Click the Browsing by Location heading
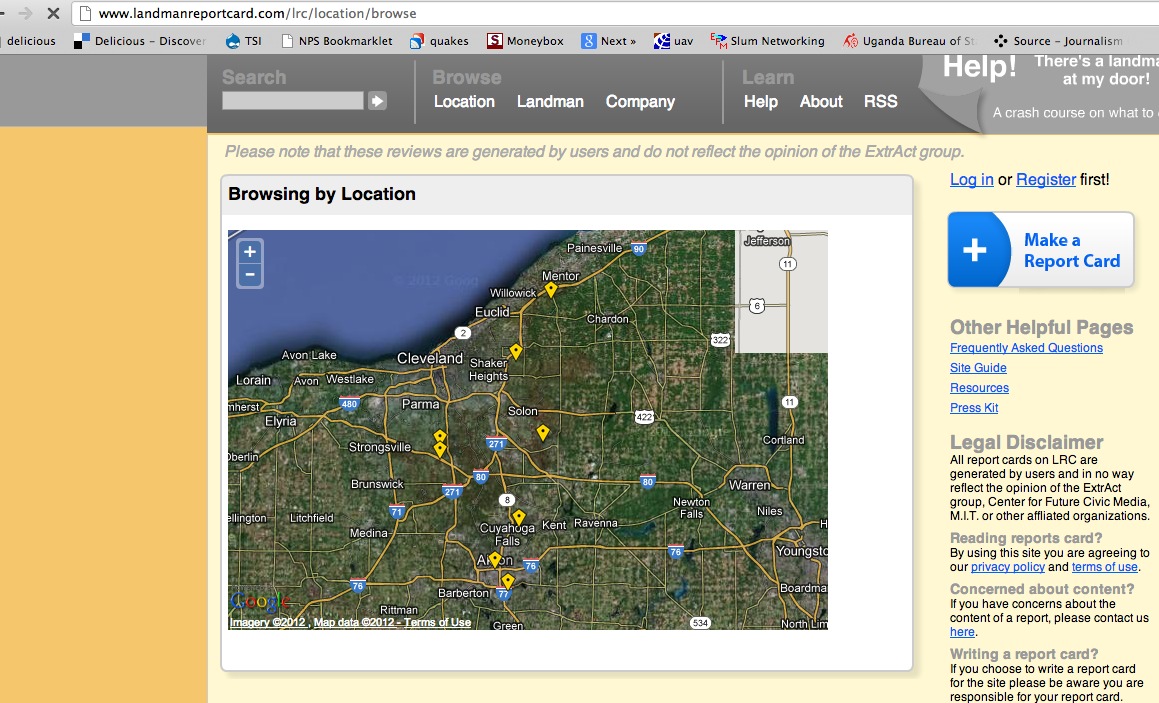The height and width of the screenshot is (703, 1159). (322, 194)
